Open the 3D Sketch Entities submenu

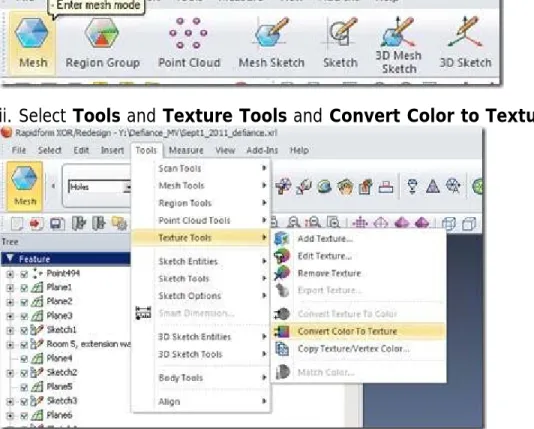pyautogui.click(x=201, y=337)
